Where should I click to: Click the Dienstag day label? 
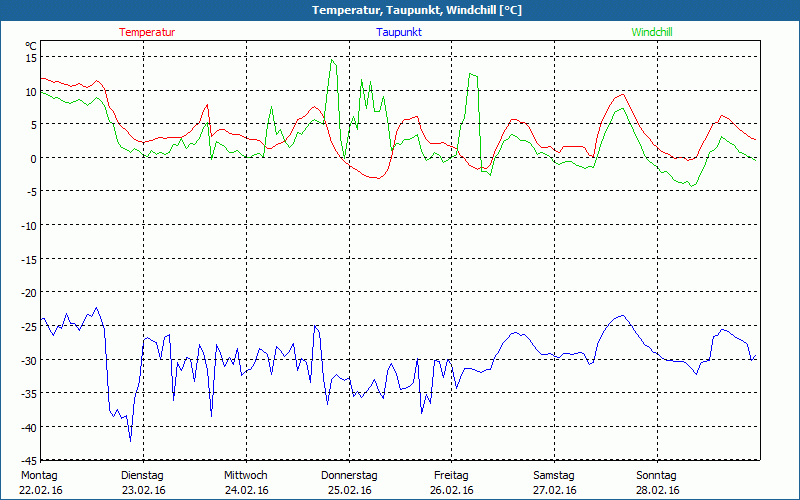(142, 476)
